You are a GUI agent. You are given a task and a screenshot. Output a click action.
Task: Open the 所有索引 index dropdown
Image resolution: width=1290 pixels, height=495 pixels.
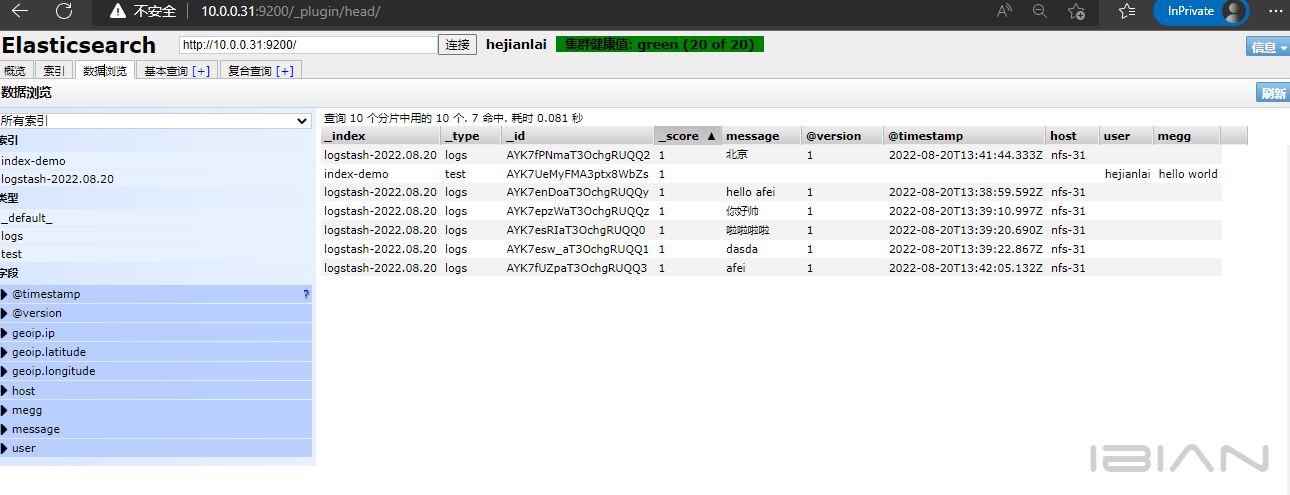coord(156,121)
